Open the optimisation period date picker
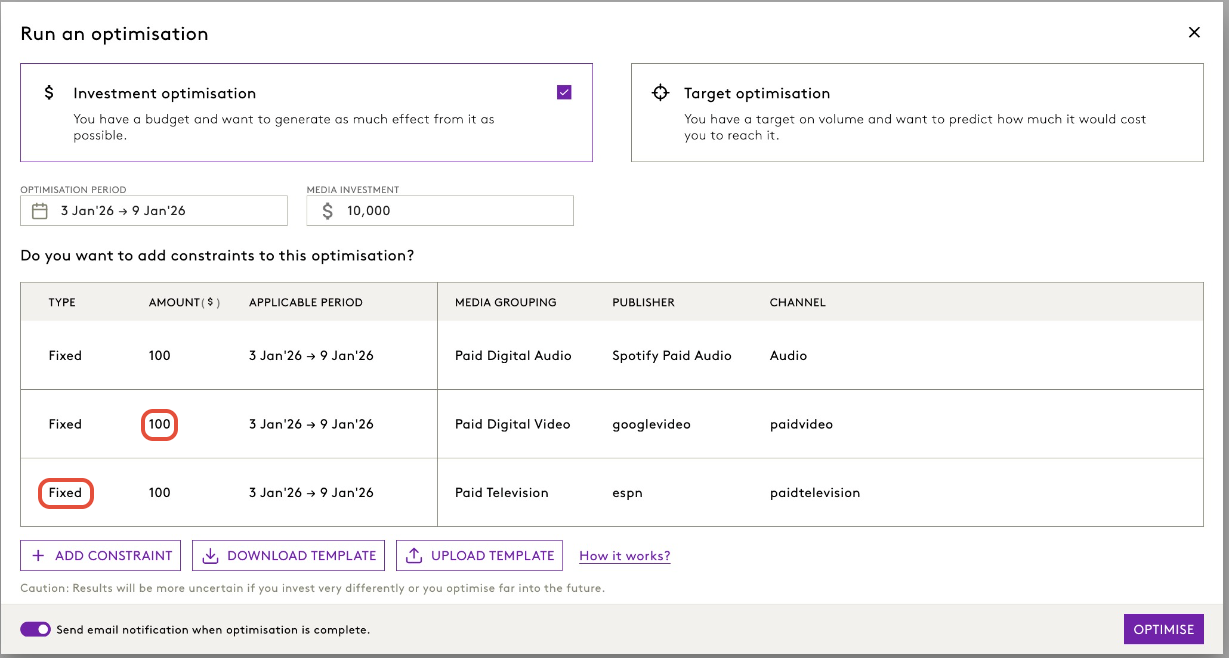 pyautogui.click(x=154, y=211)
